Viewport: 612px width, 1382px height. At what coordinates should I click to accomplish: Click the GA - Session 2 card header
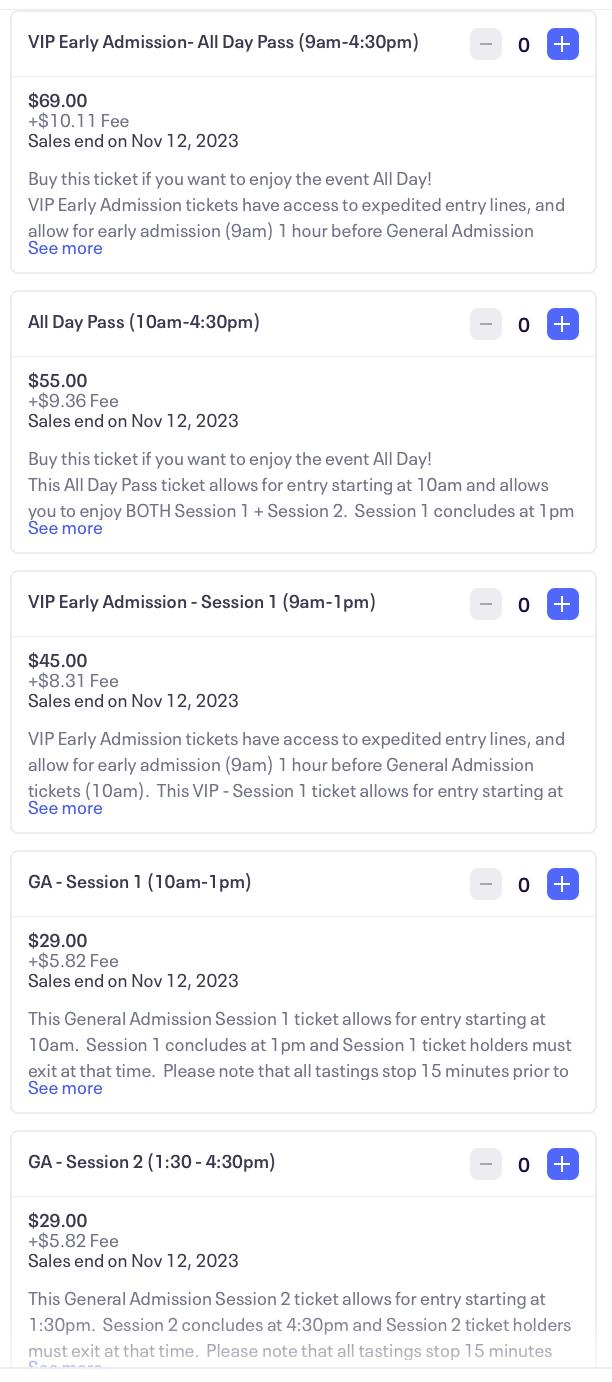[151, 1162]
